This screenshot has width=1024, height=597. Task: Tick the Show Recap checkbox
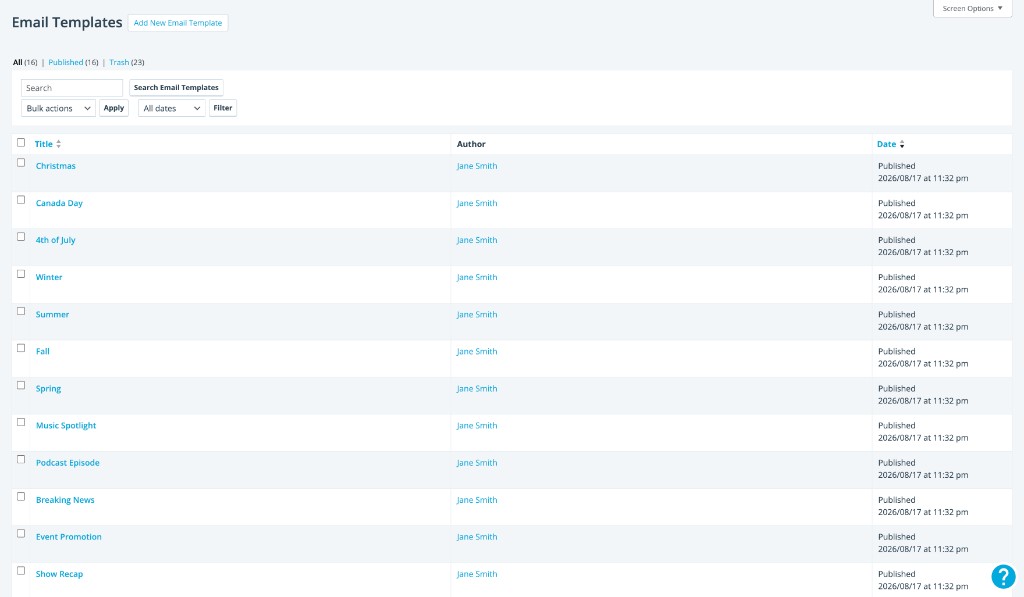point(21,571)
